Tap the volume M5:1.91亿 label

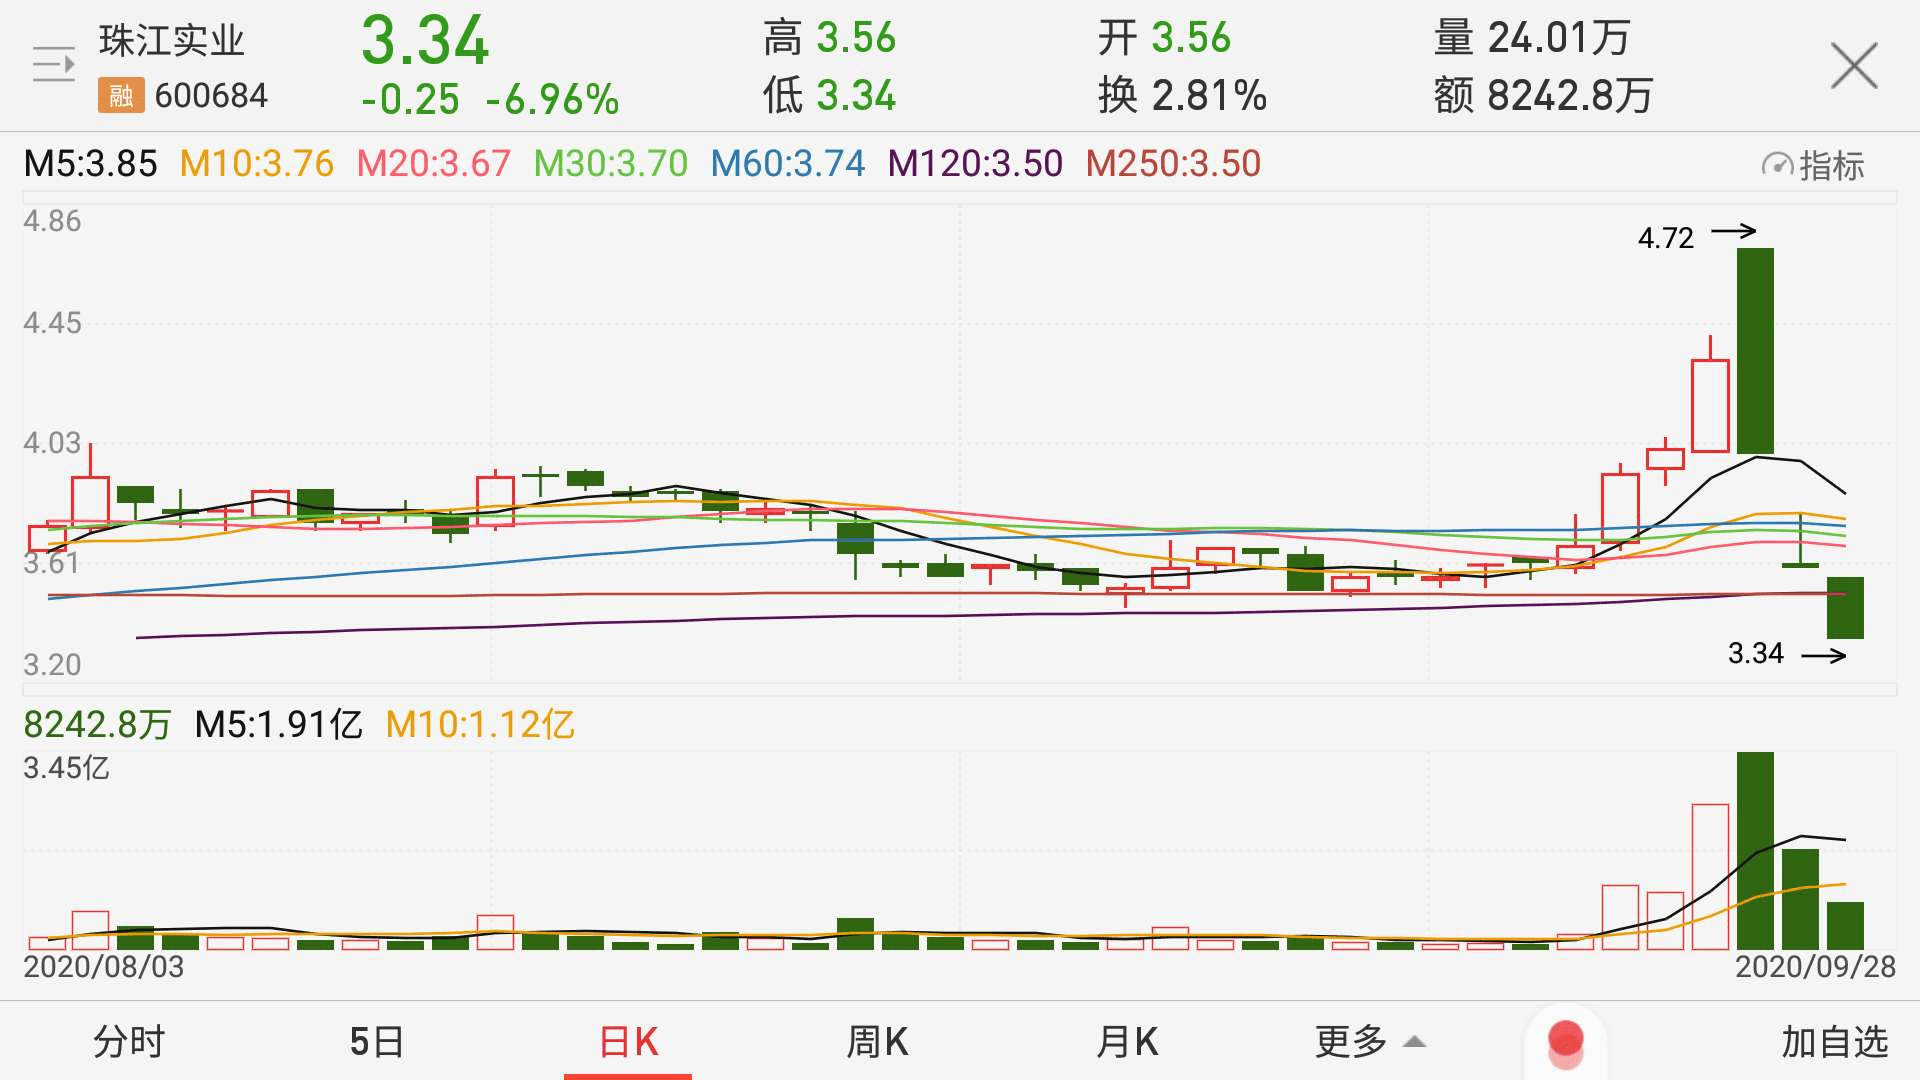[x=278, y=725]
